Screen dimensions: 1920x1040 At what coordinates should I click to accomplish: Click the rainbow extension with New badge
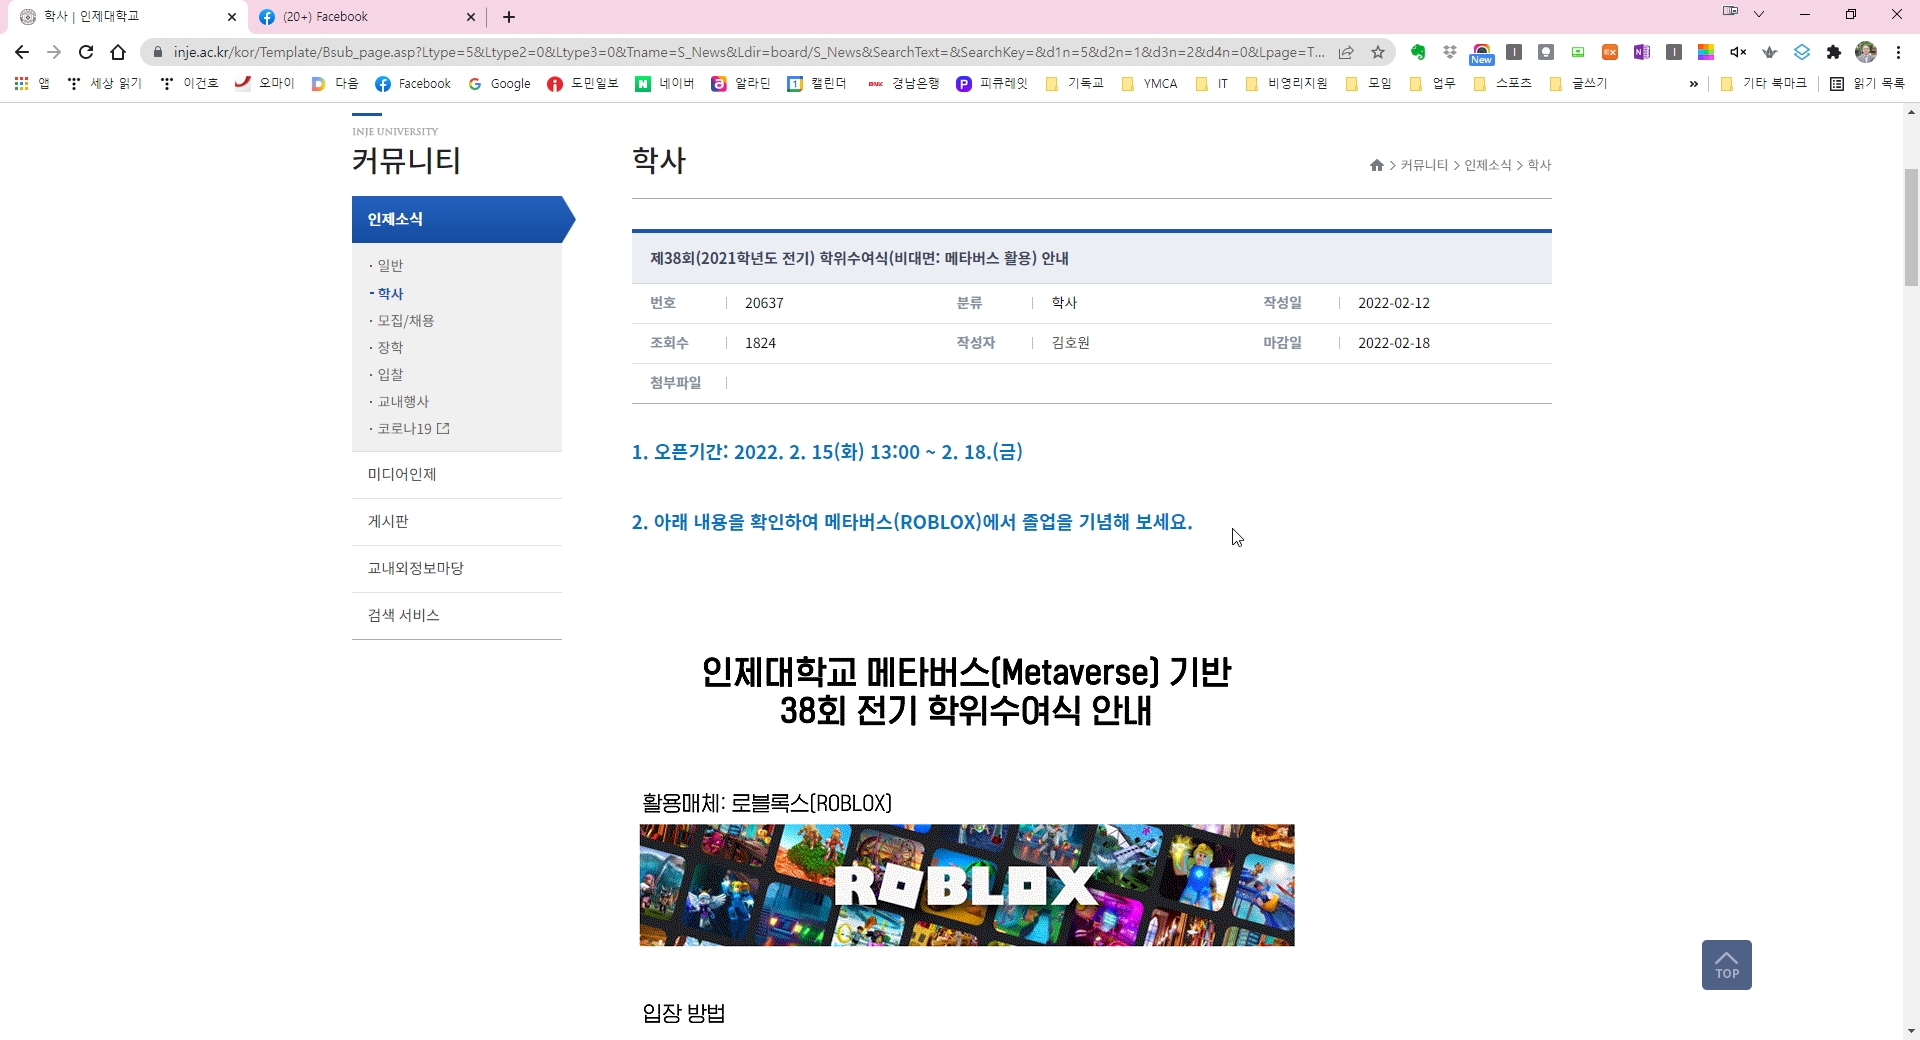coord(1481,53)
